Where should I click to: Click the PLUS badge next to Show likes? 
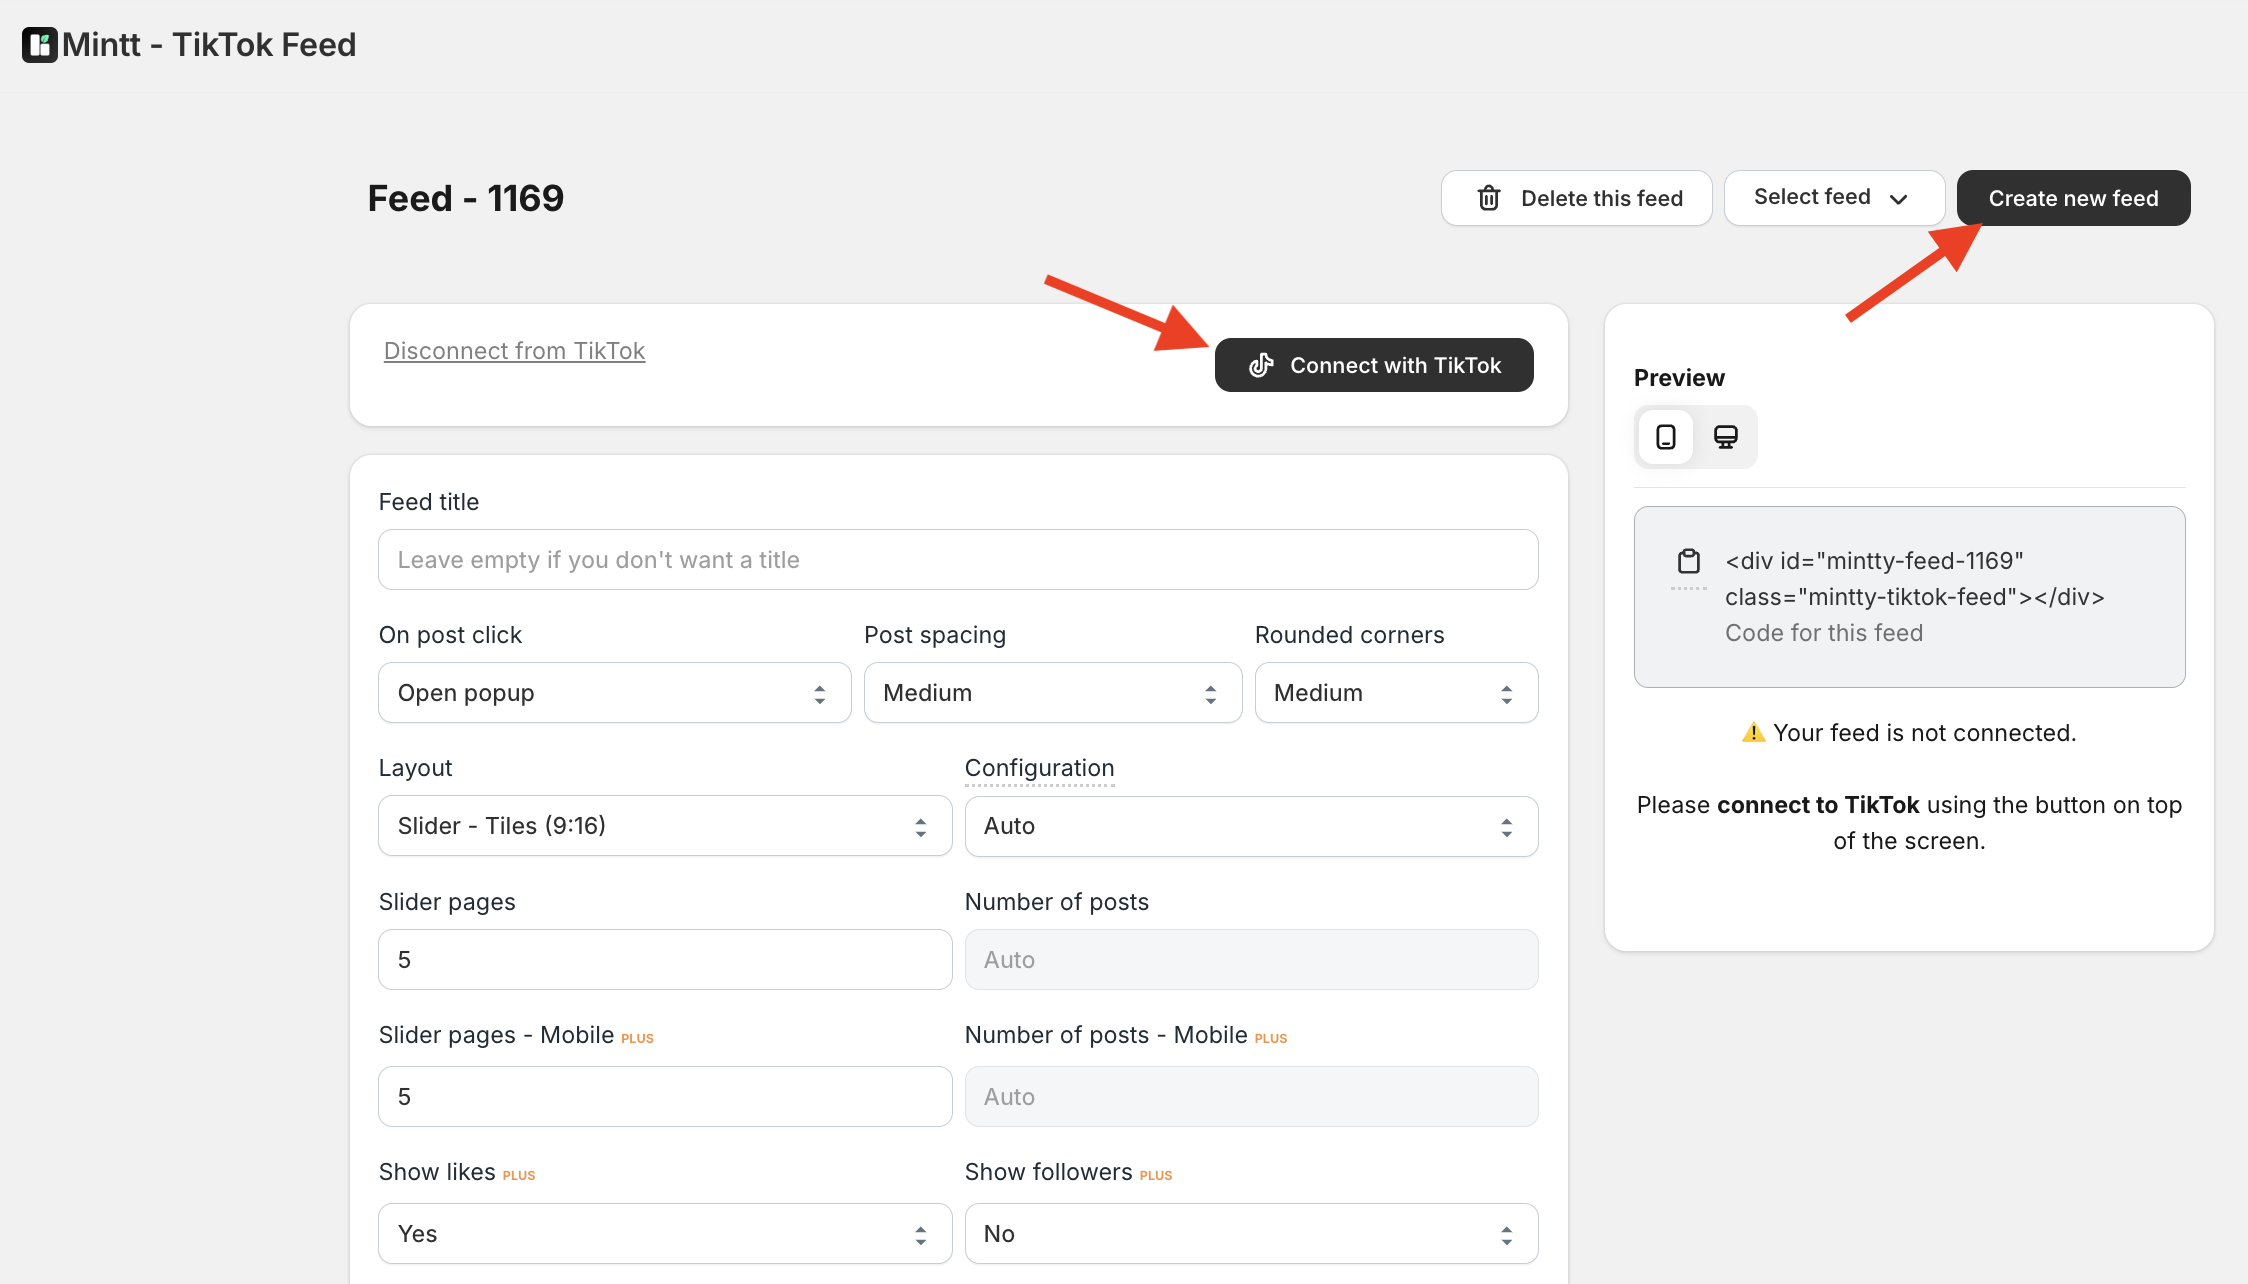519,1174
